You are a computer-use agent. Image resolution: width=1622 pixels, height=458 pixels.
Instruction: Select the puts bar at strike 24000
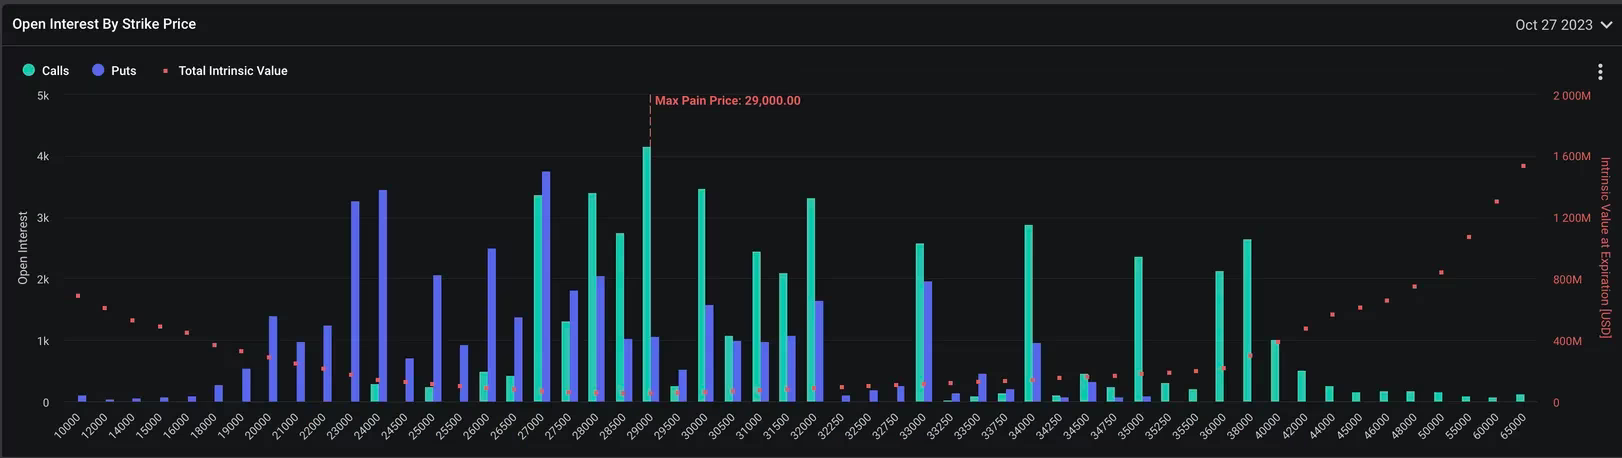[x=383, y=296]
